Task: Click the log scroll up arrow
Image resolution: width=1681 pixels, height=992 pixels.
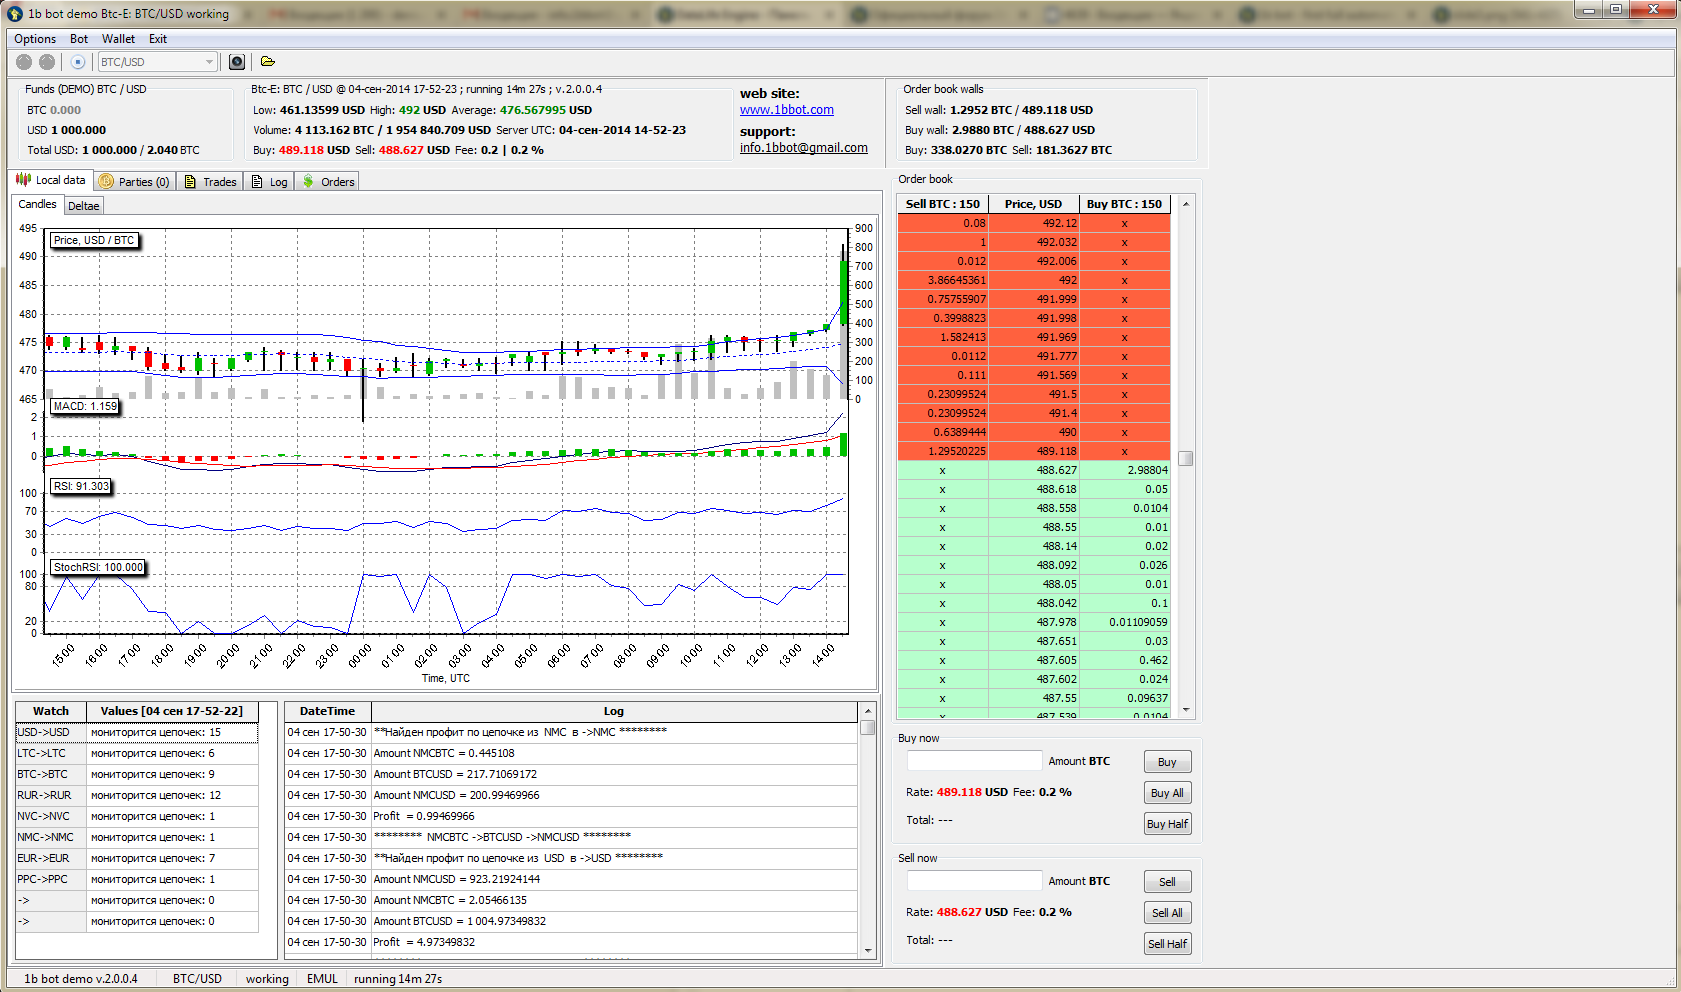Action: click(x=868, y=711)
